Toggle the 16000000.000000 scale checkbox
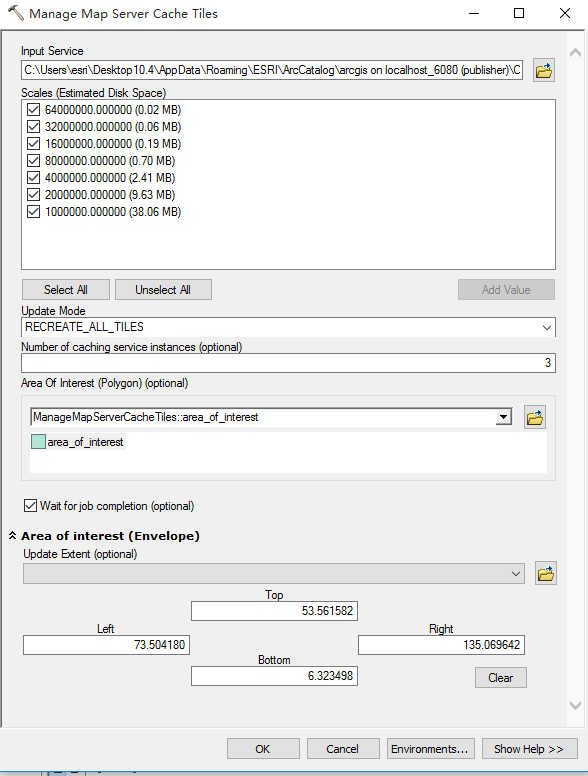 click(33, 144)
